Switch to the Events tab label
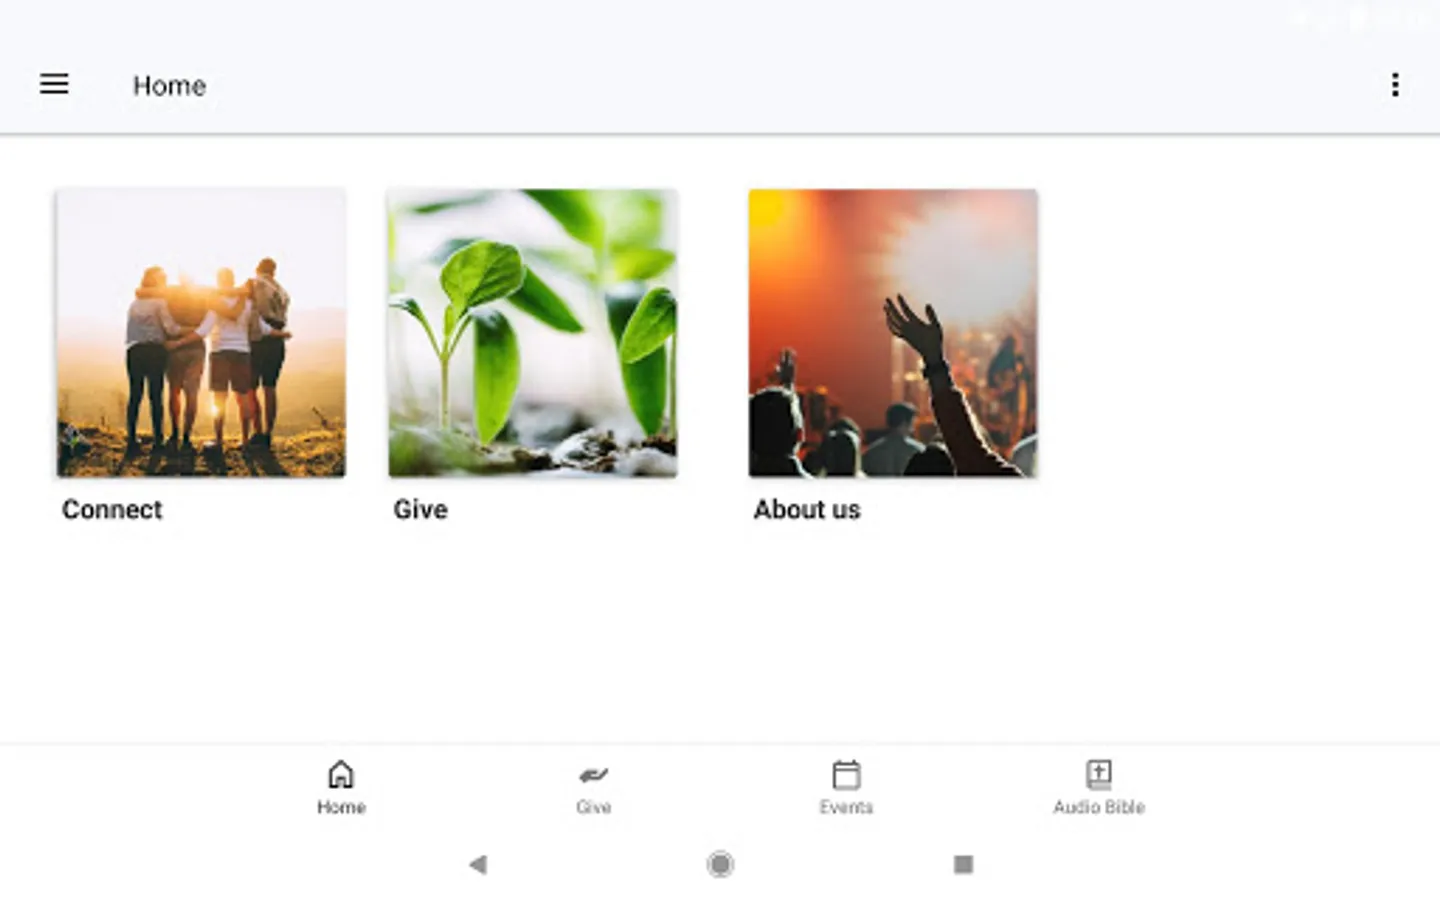Image resolution: width=1440 pixels, height=900 pixels. (846, 807)
